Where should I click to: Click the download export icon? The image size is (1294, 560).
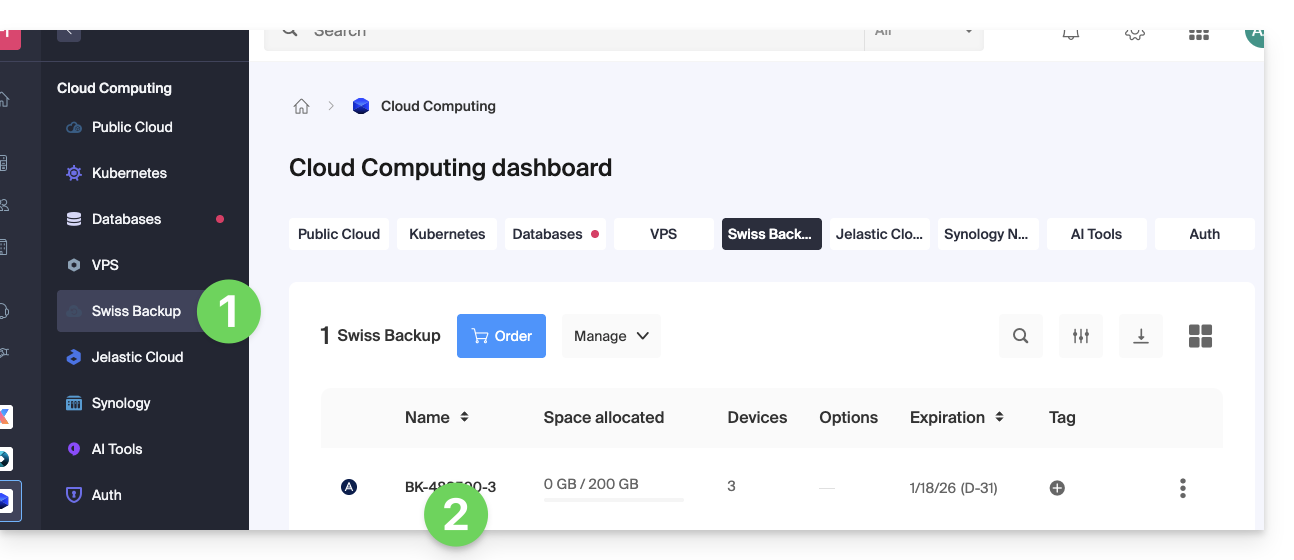pos(1140,336)
